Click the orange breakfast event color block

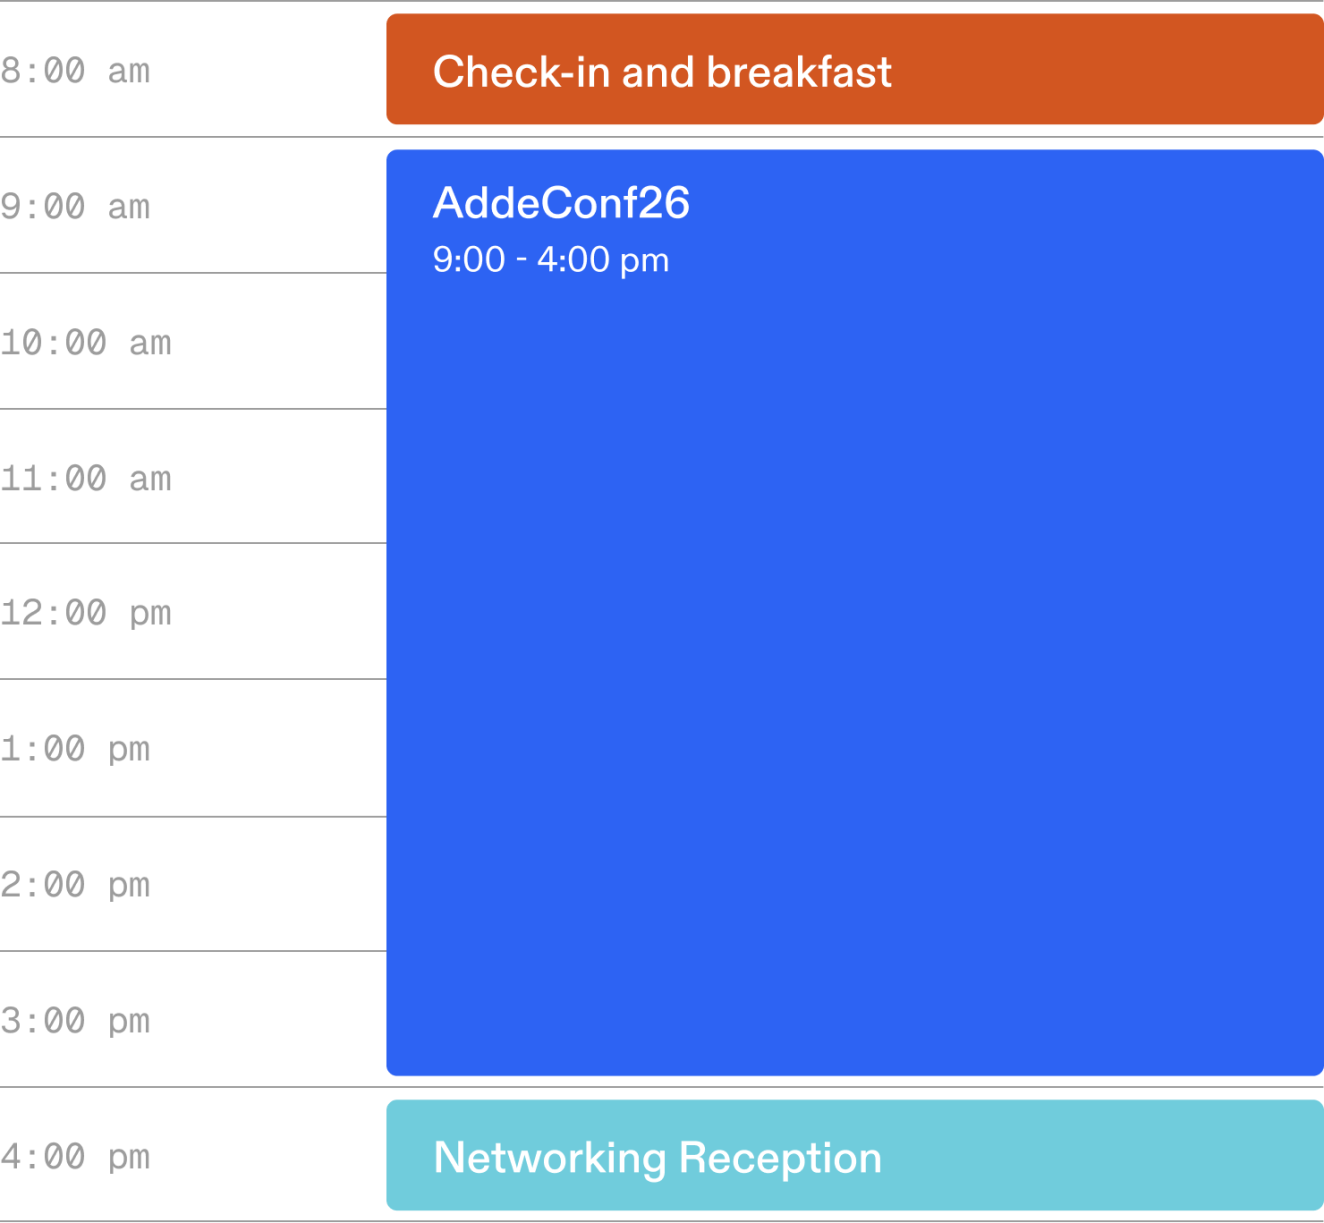click(1100, 70)
